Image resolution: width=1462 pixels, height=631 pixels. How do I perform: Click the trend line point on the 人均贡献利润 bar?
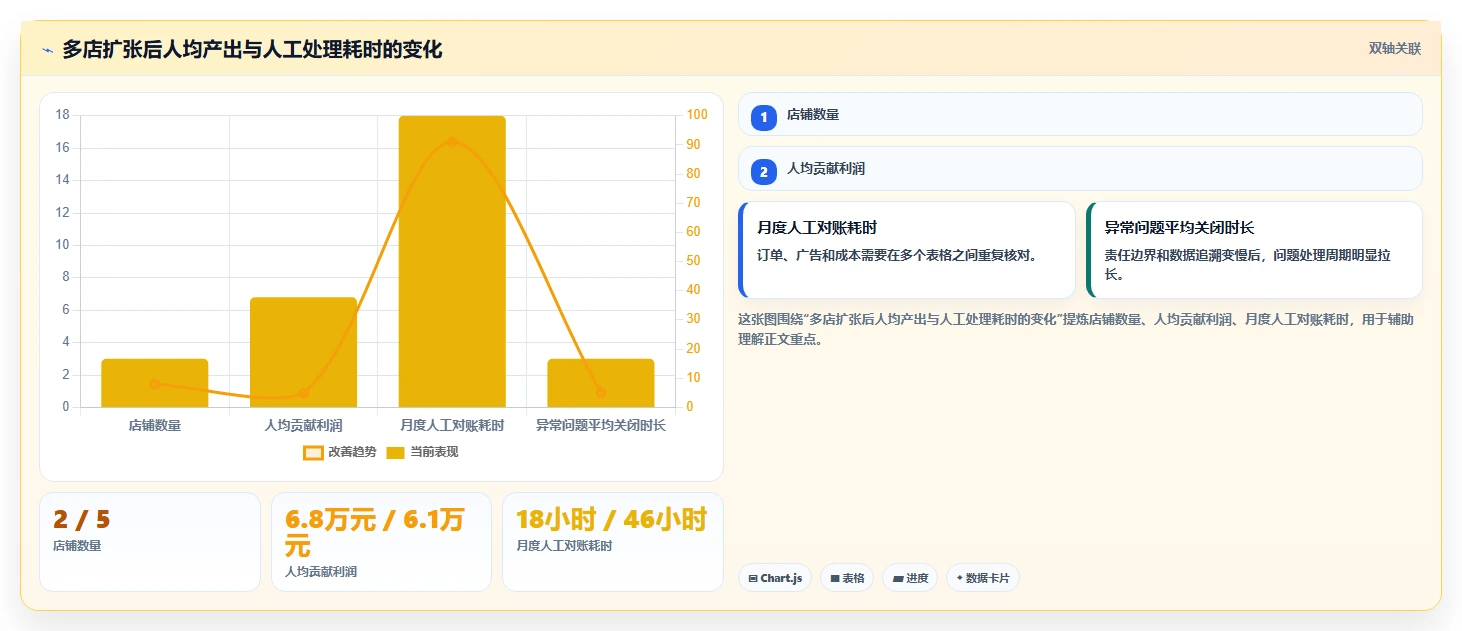[x=303, y=393]
